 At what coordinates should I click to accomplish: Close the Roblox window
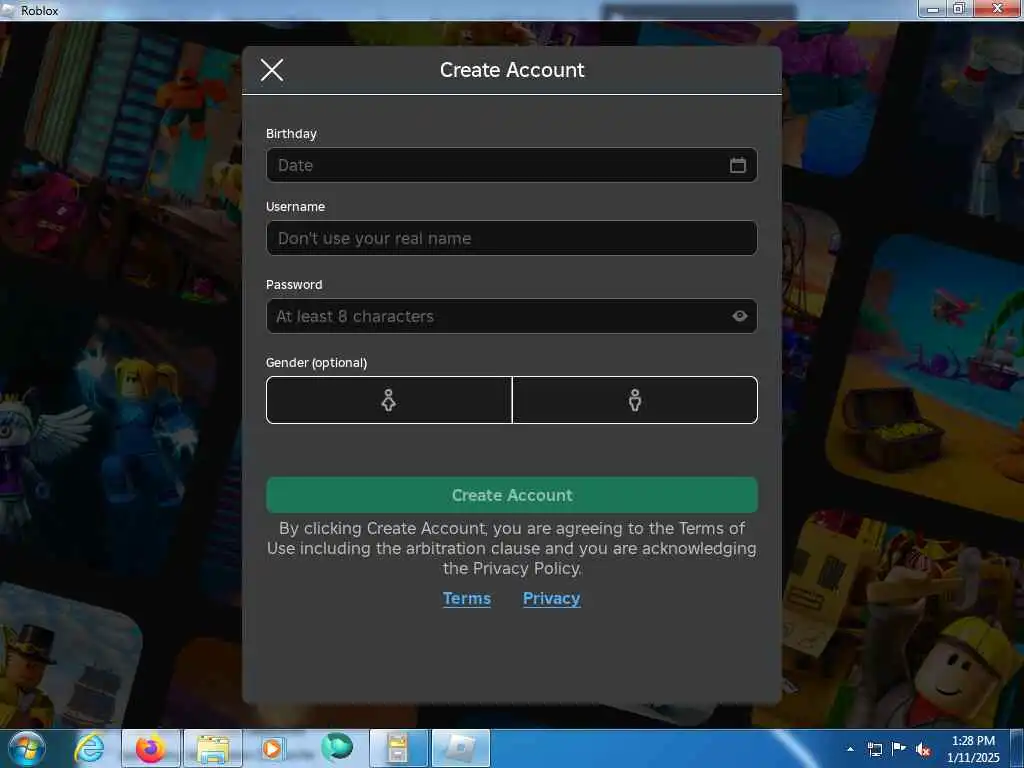(x=998, y=8)
